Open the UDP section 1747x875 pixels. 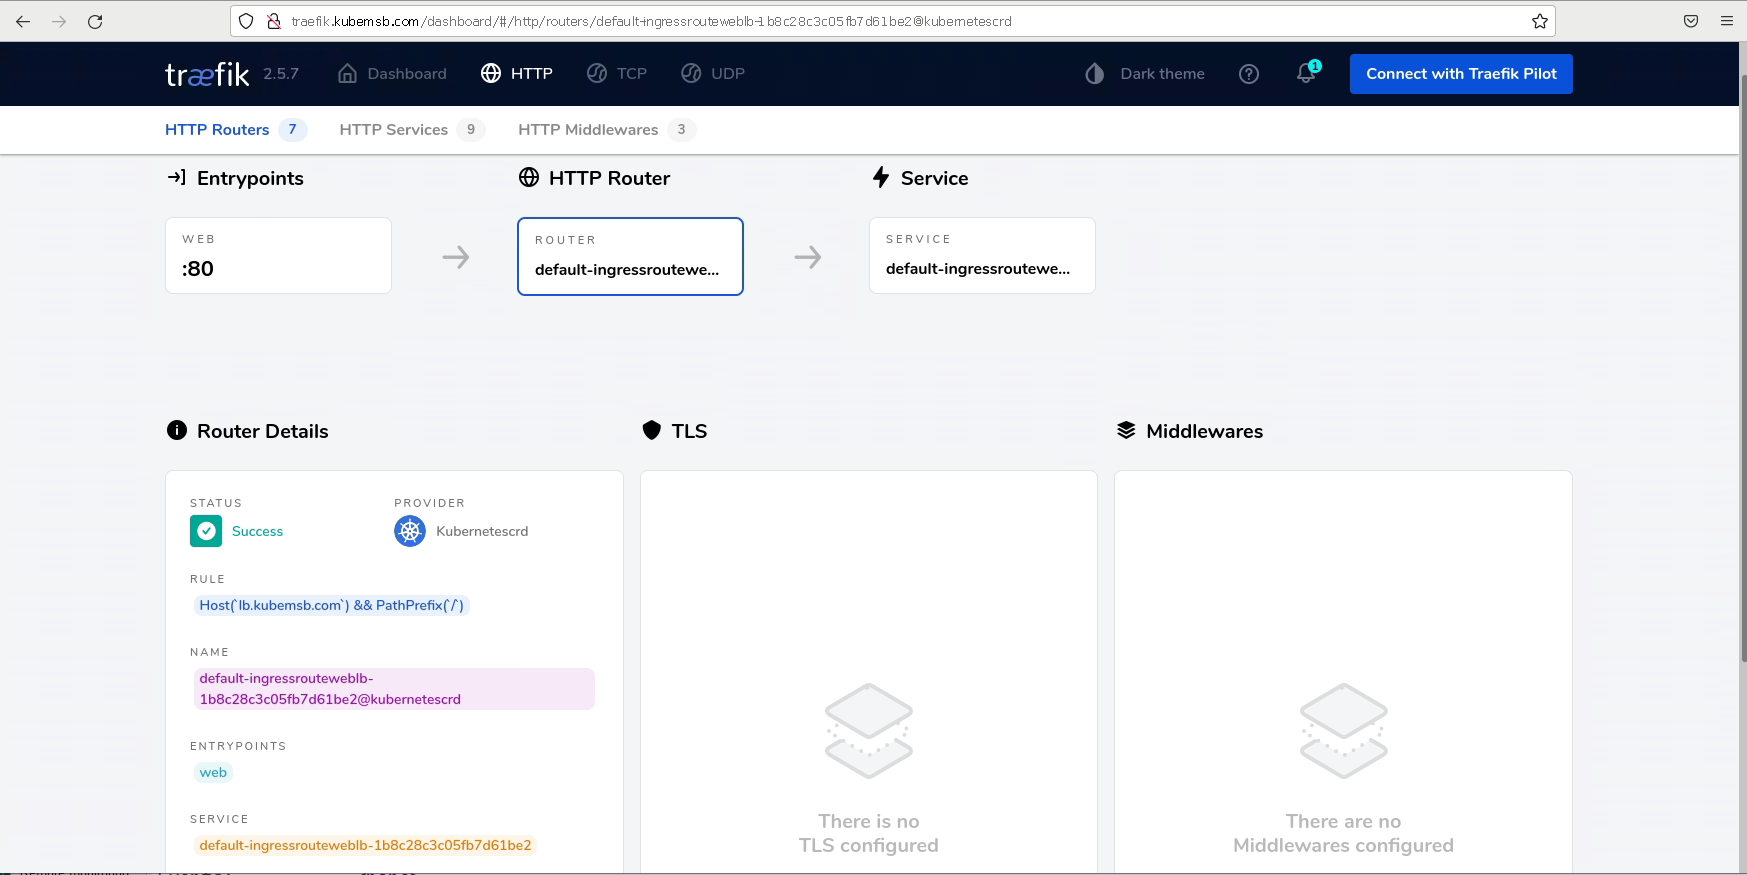click(713, 74)
